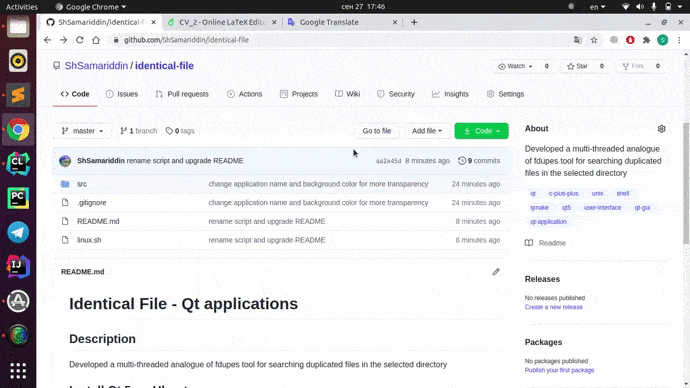The width and height of the screenshot is (690, 388).
Task: Click the c-plus-plus topic tag
Action: tap(564, 194)
